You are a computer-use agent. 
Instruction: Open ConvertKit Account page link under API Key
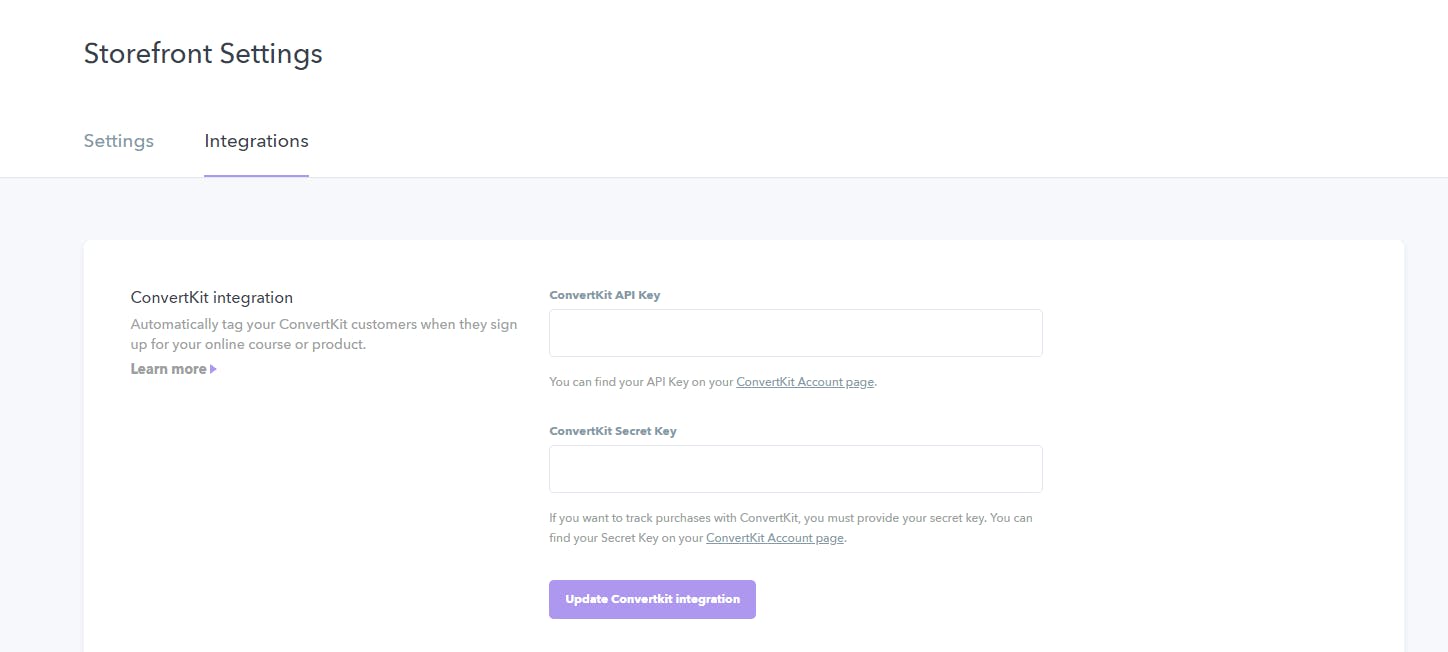pyautogui.click(x=805, y=382)
